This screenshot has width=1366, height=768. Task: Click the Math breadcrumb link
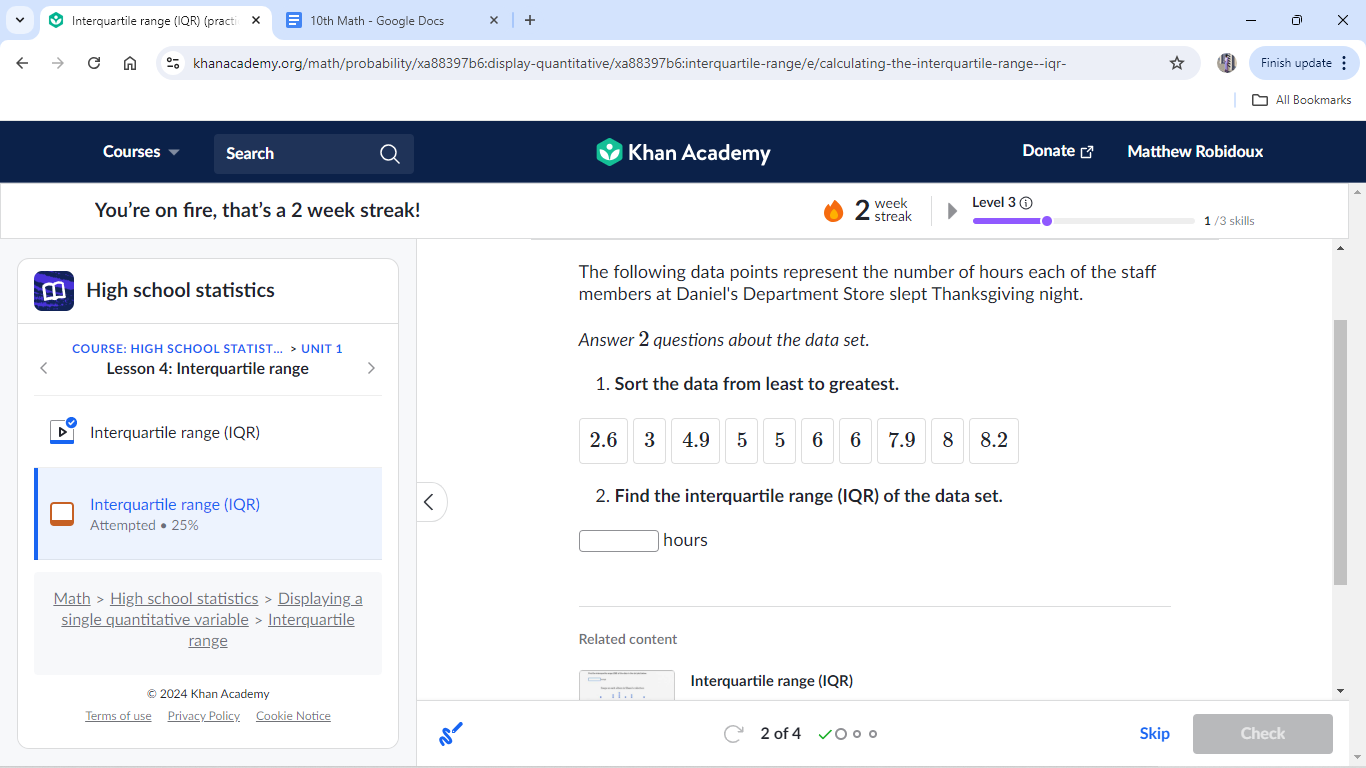click(x=72, y=599)
